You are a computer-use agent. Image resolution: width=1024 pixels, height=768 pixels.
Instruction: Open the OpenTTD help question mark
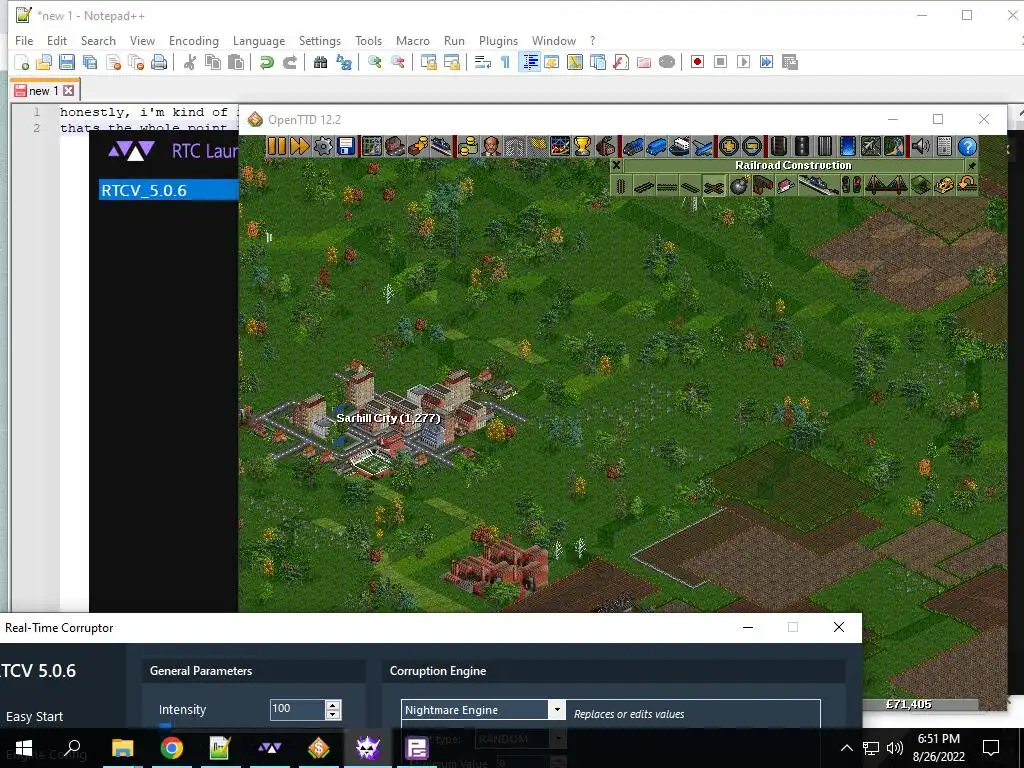click(x=967, y=146)
